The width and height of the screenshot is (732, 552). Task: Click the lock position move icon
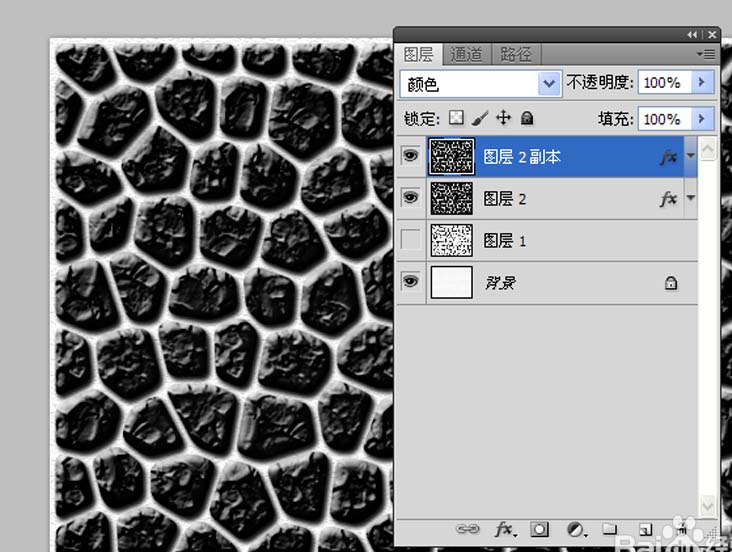click(x=503, y=118)
